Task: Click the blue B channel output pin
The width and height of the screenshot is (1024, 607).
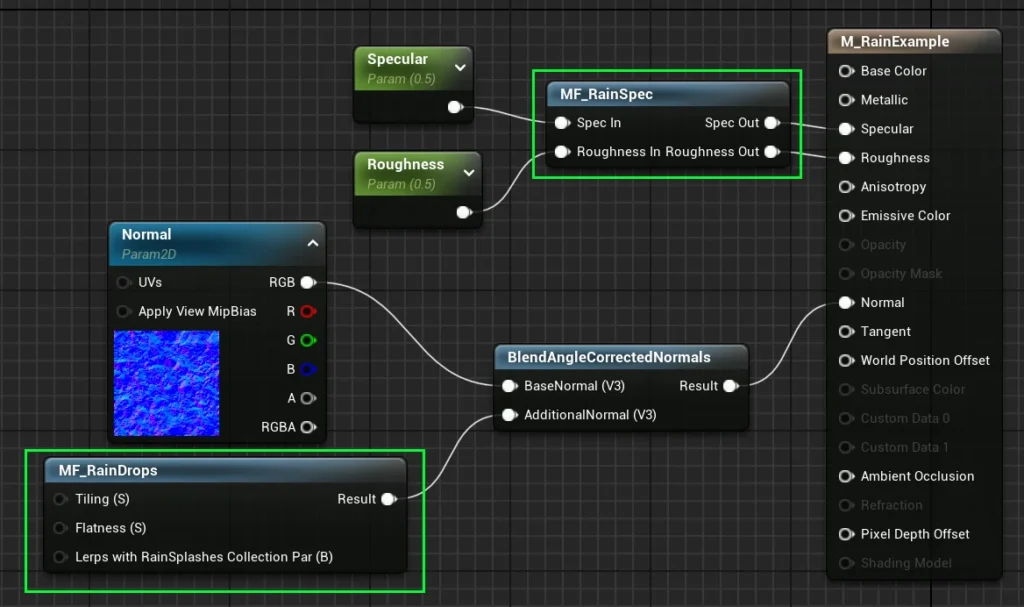Action: click(308, 369)
